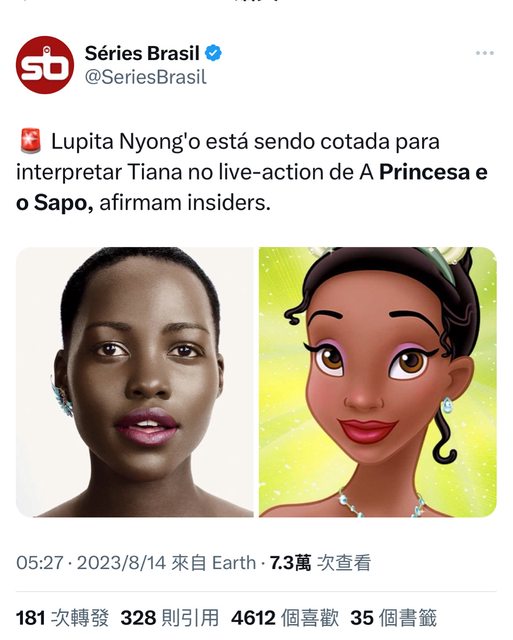Open the Séries Brasil profile avatar
The image size is (513, 640).
[x=45, y=65]
